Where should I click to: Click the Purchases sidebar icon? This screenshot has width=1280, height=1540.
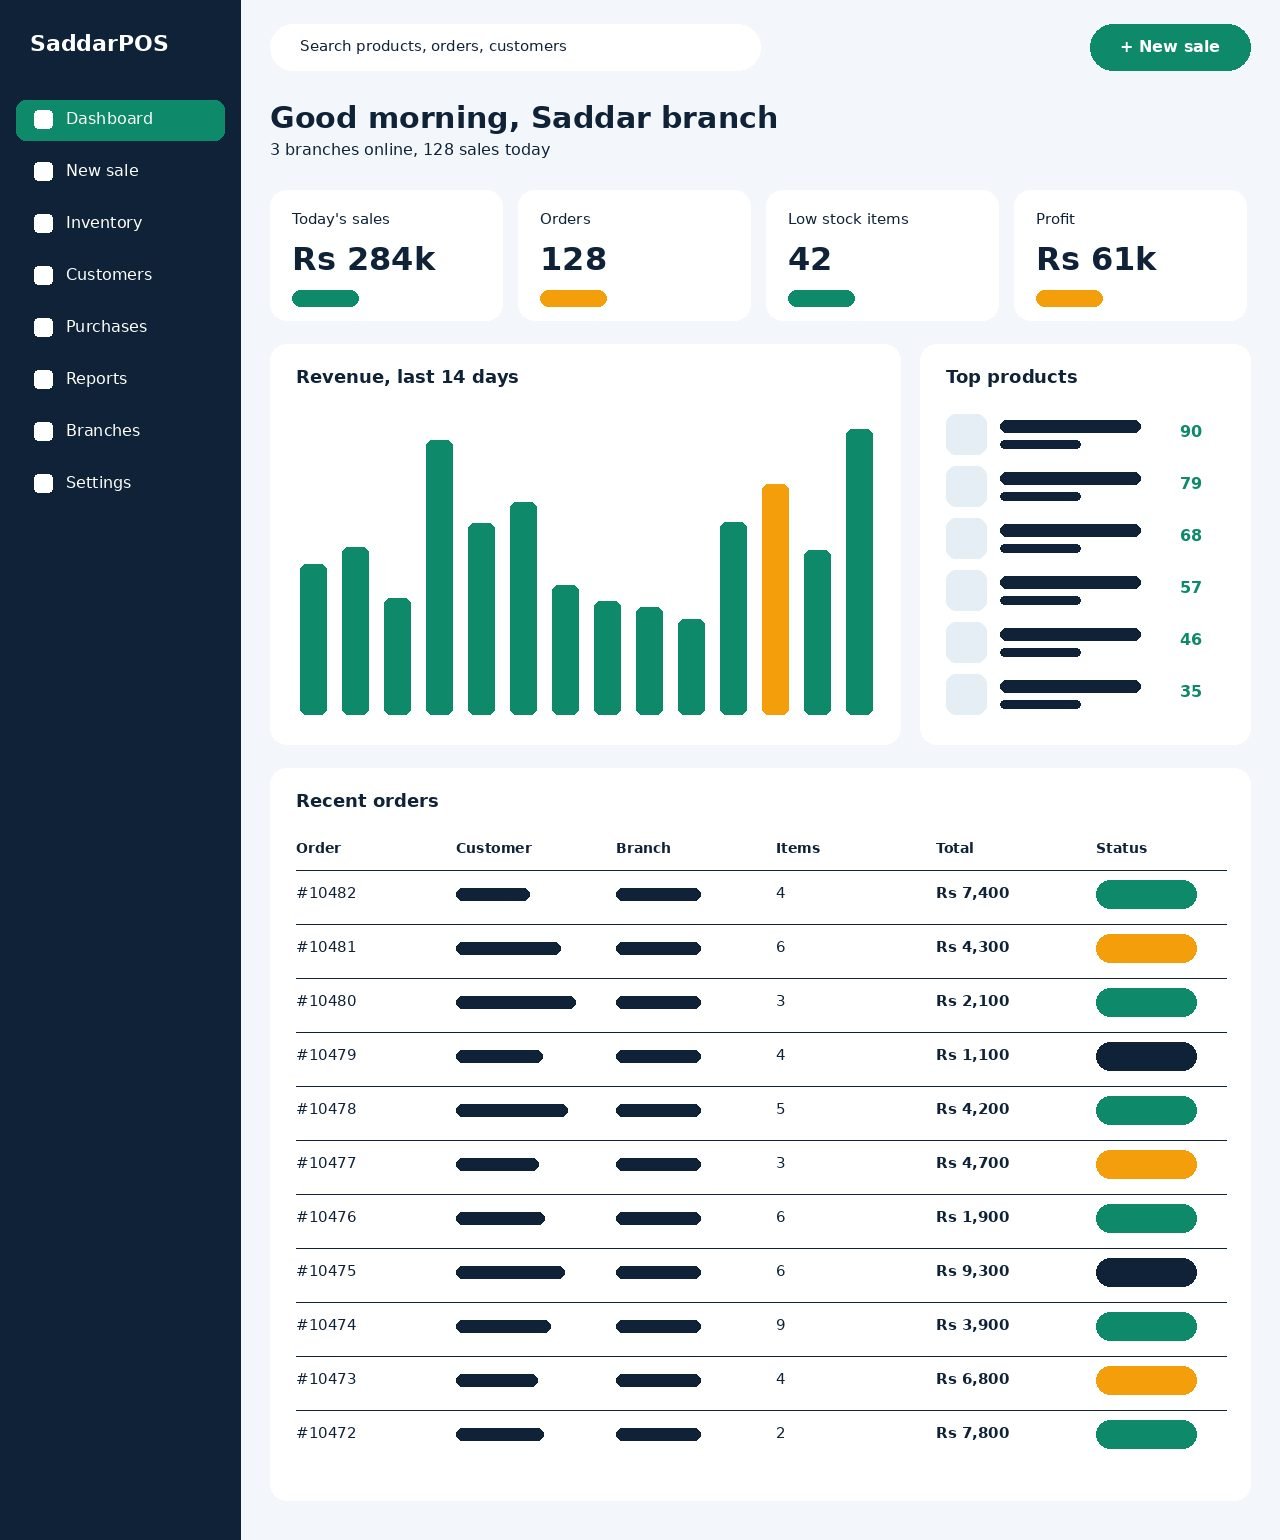(44, 328)
